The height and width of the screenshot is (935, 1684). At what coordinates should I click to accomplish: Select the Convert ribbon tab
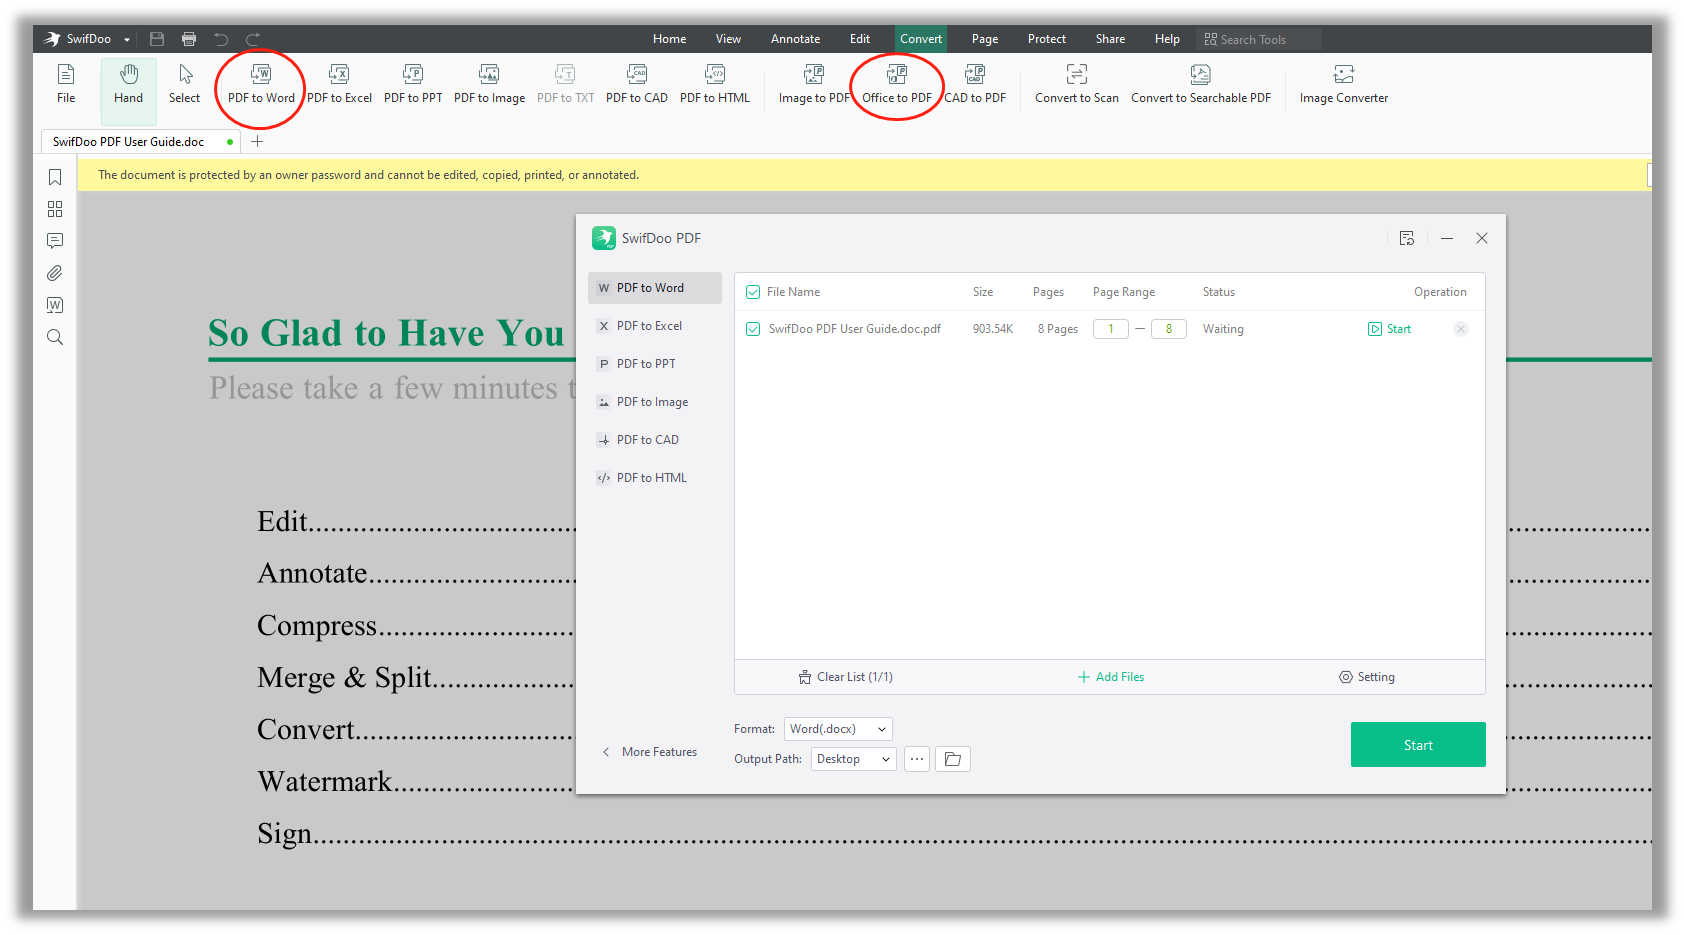pyautogui.click(x=921, y=39)
